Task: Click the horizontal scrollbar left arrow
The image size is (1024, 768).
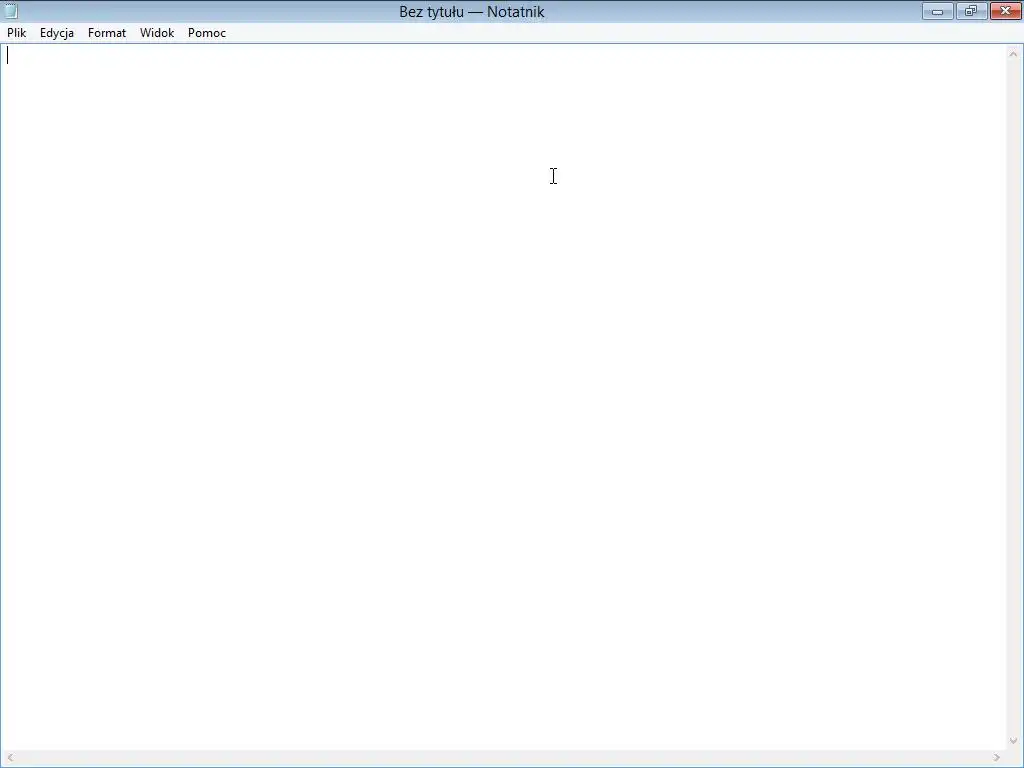Action: coord(10,758)
